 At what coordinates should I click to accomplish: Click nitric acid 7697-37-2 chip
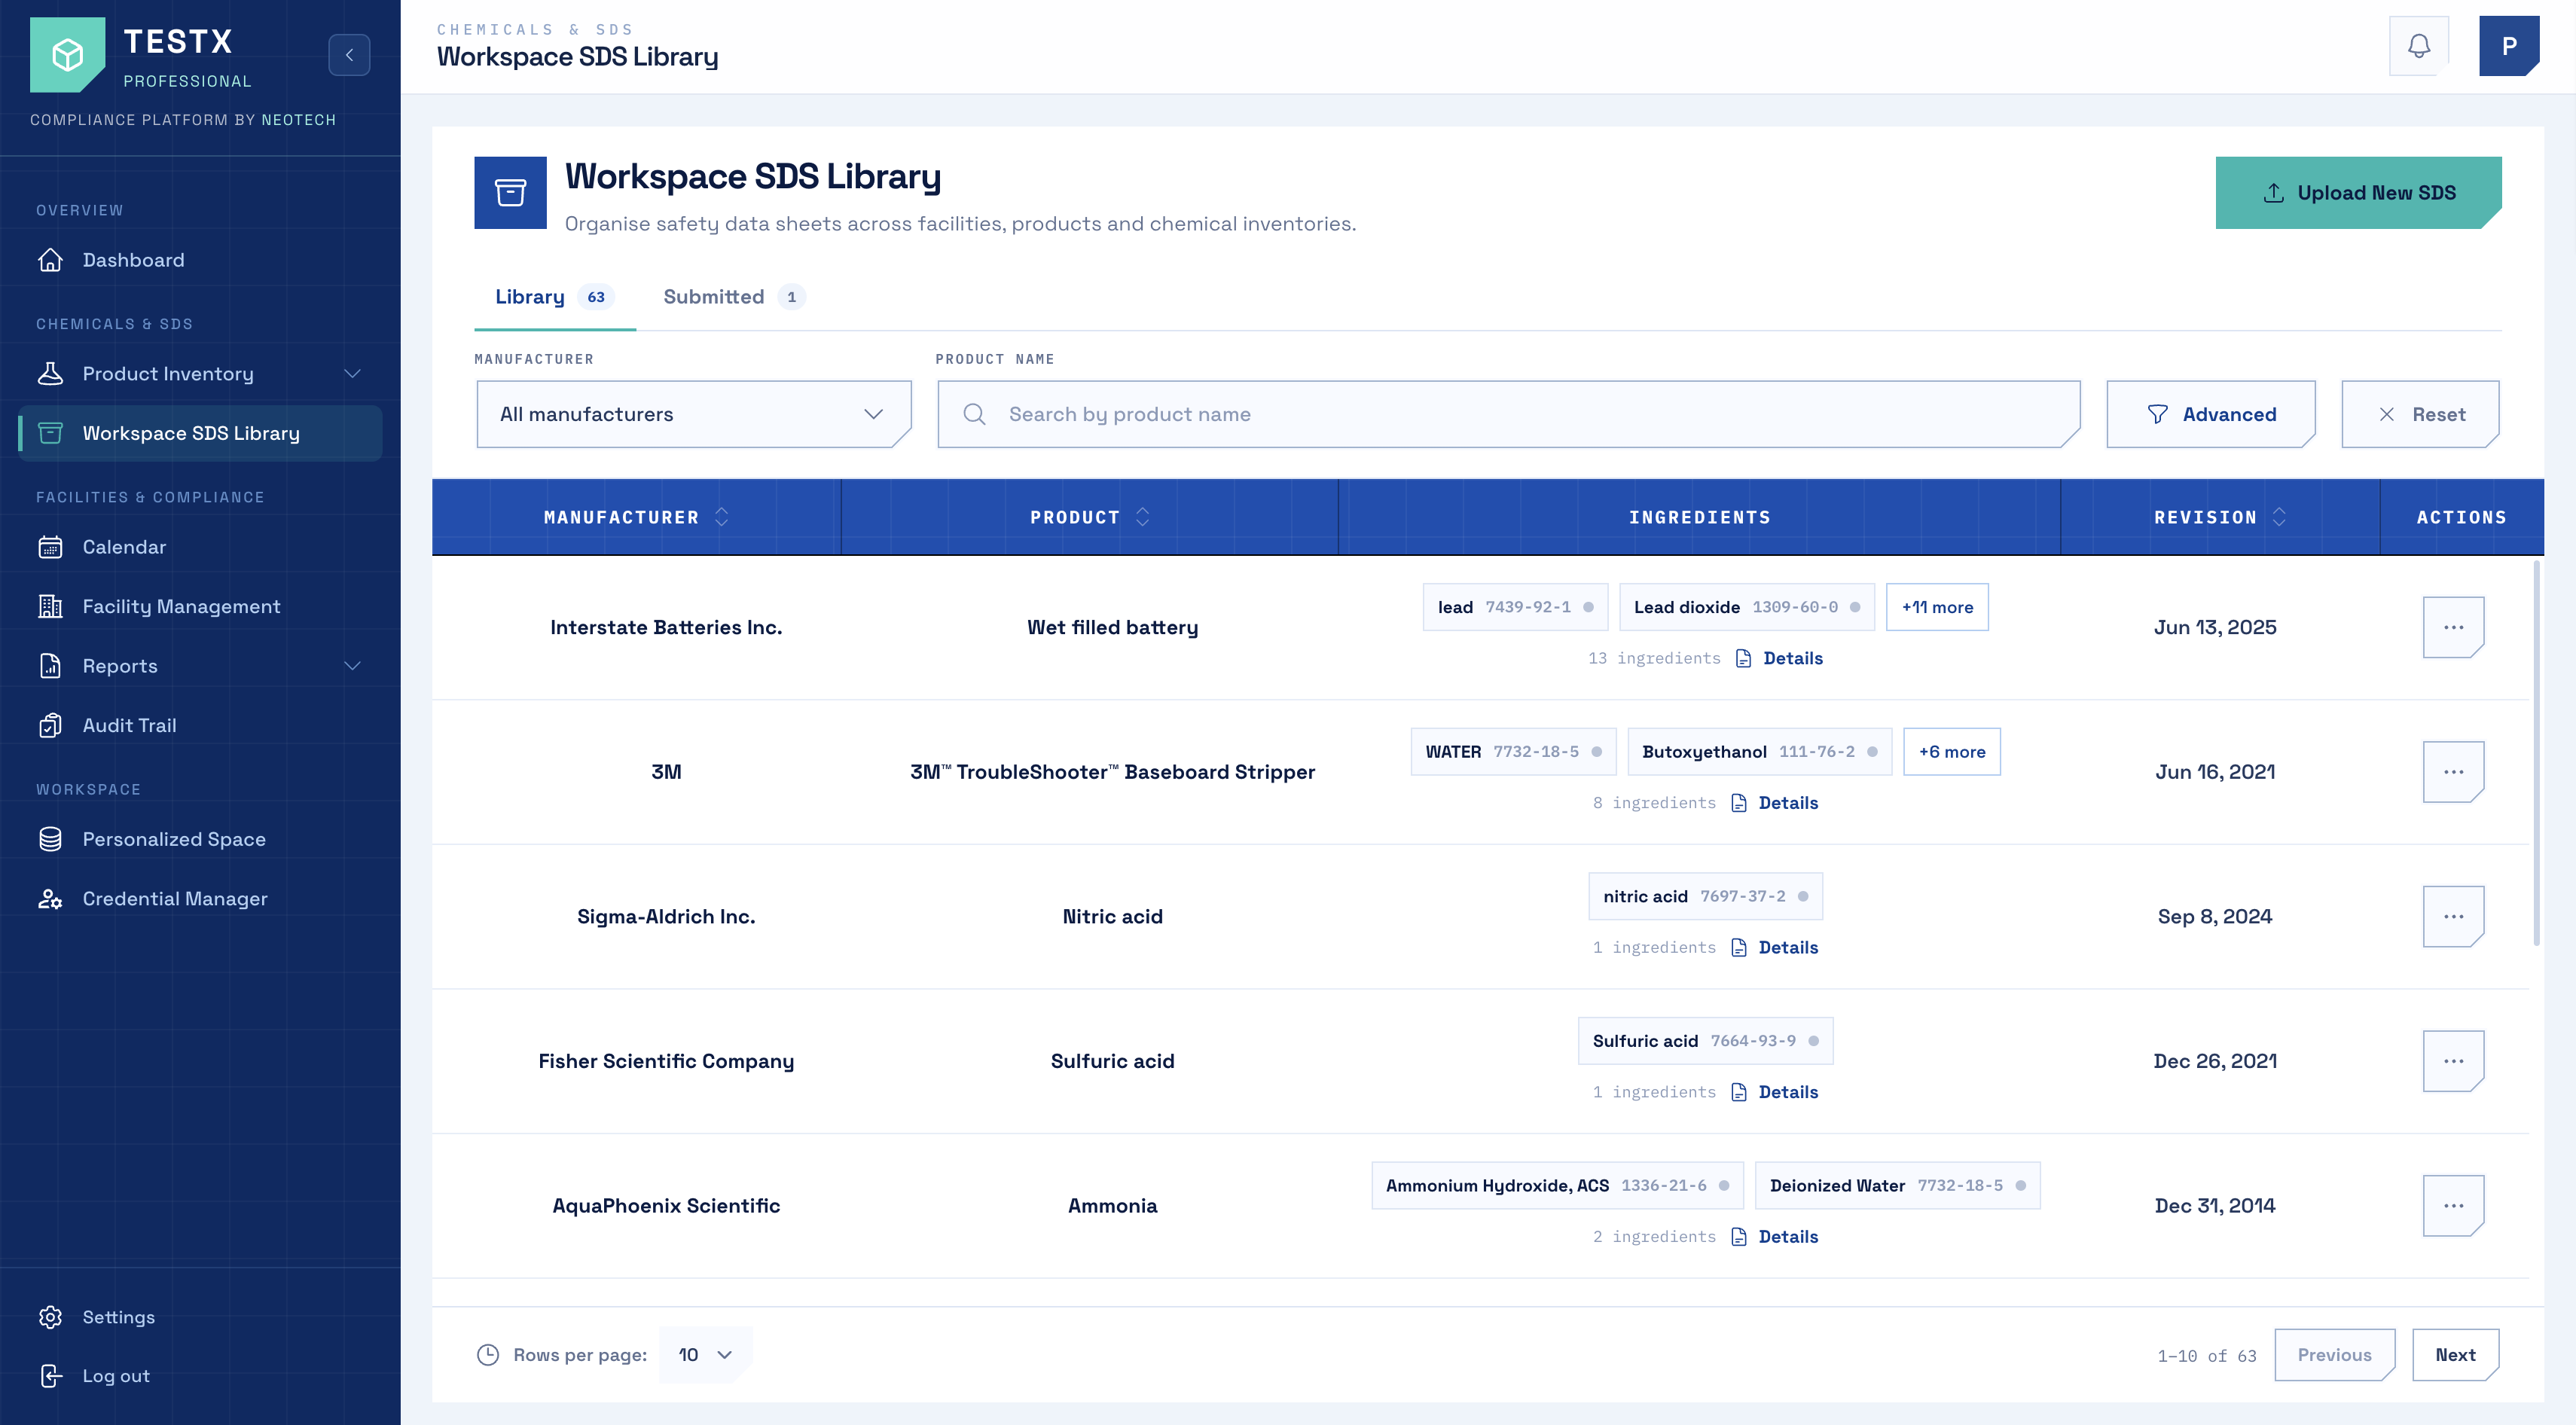[x=1705, y=896]
